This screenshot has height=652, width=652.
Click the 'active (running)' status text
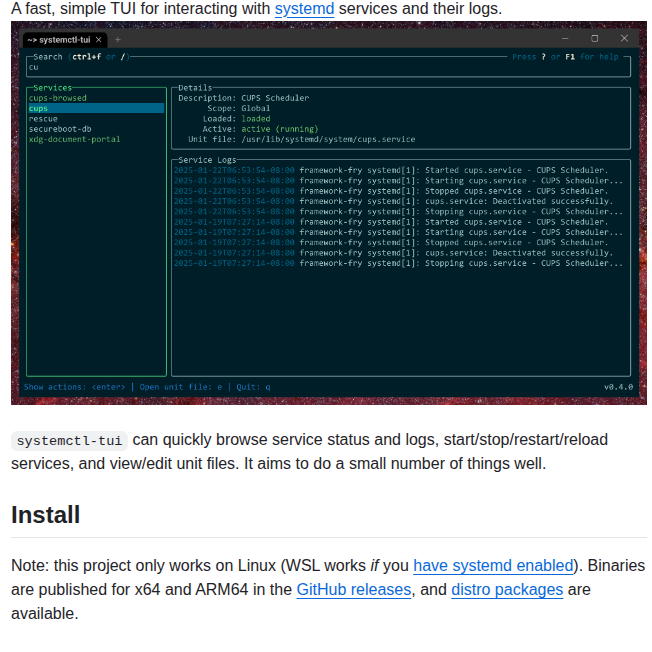(280, 129)
